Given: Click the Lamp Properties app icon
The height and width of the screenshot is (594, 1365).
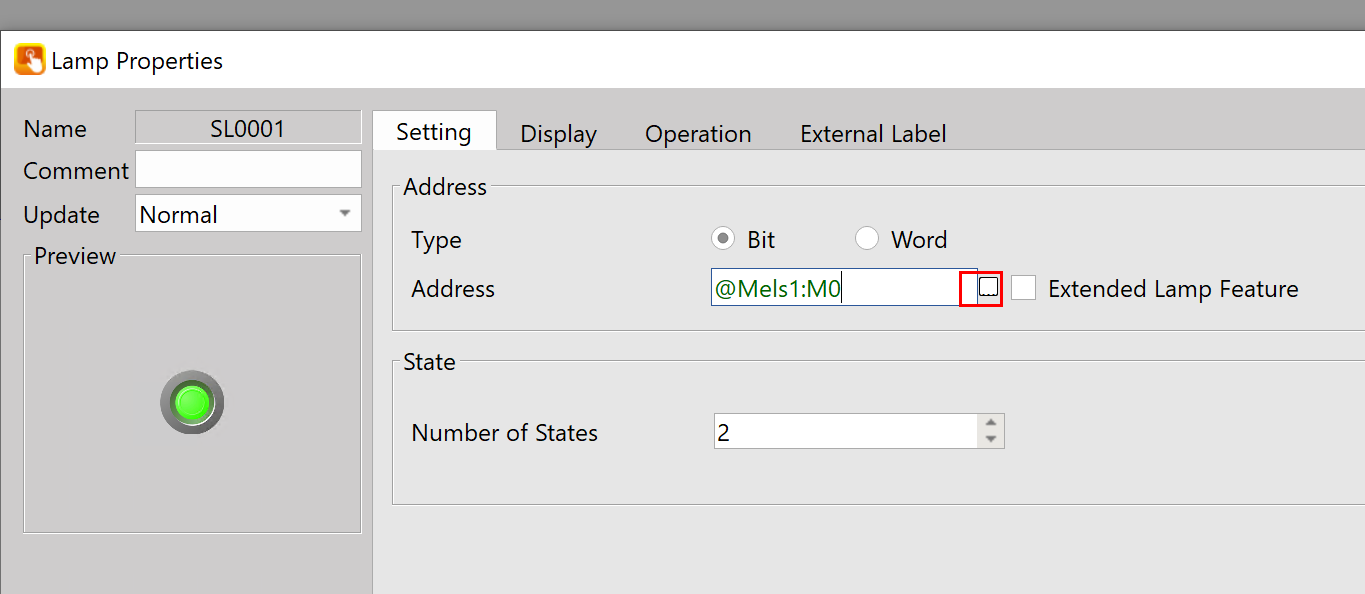Looking at the screenshot, I should click(x=29, y=60).
